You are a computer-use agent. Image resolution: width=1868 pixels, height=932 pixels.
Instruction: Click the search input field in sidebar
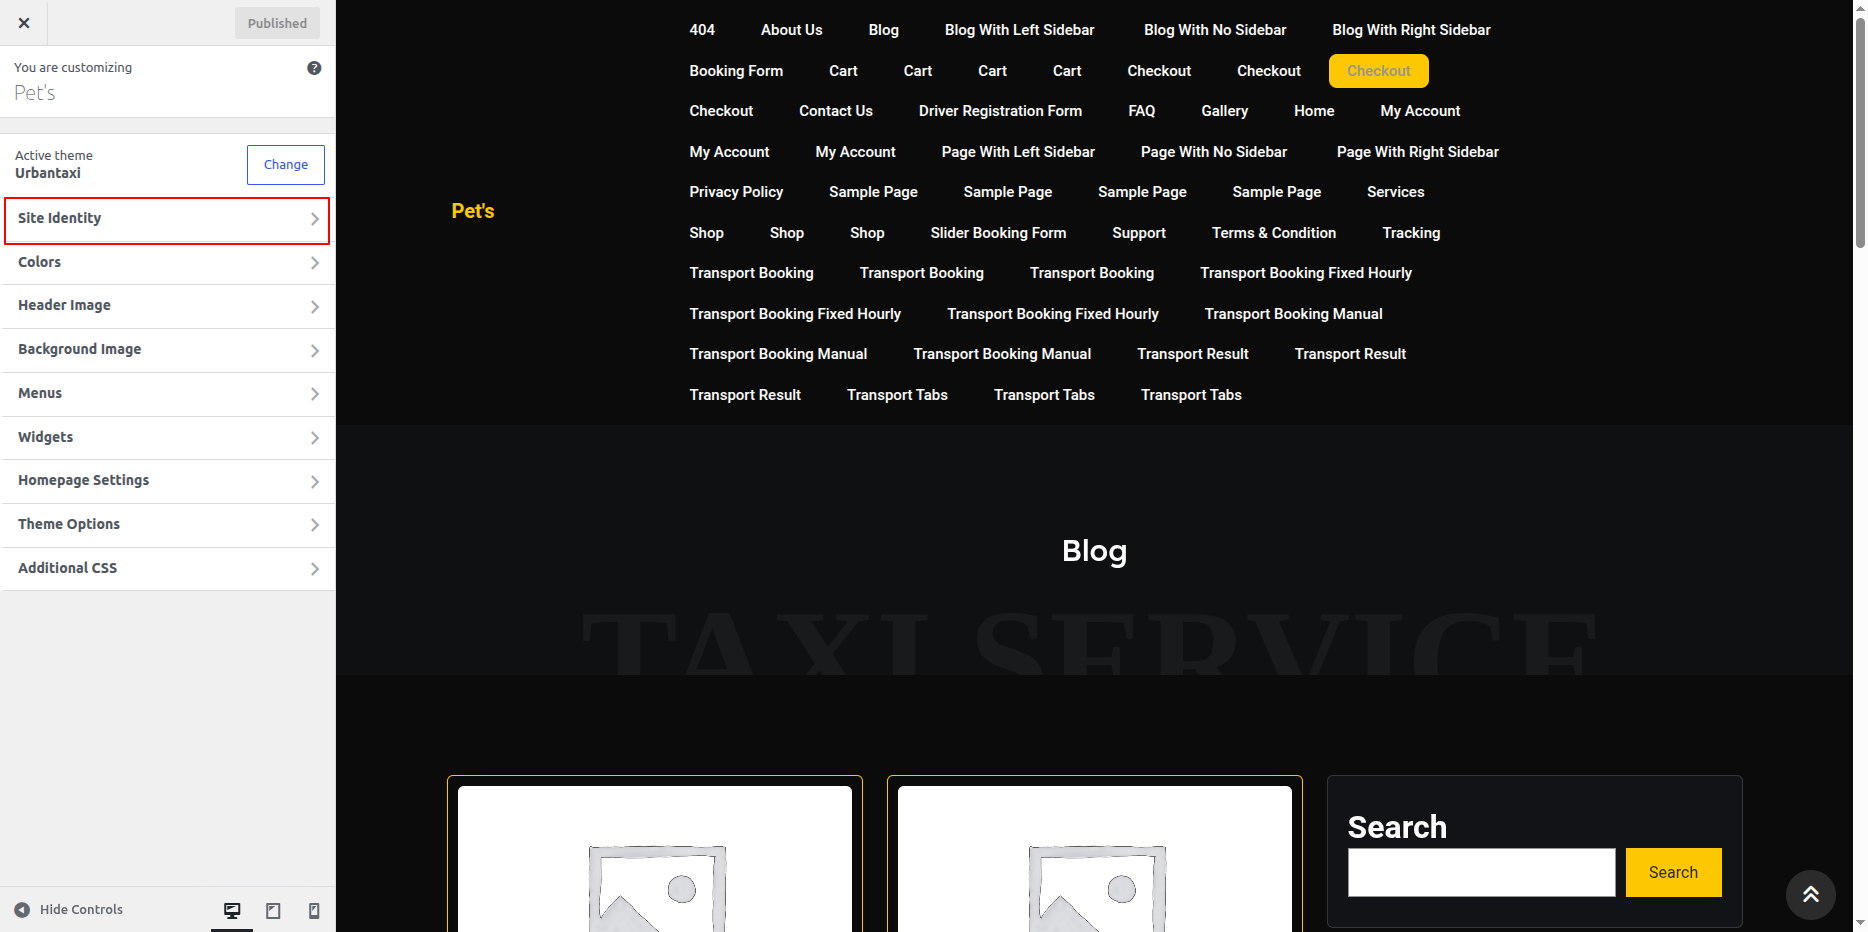coord(1481,873)
